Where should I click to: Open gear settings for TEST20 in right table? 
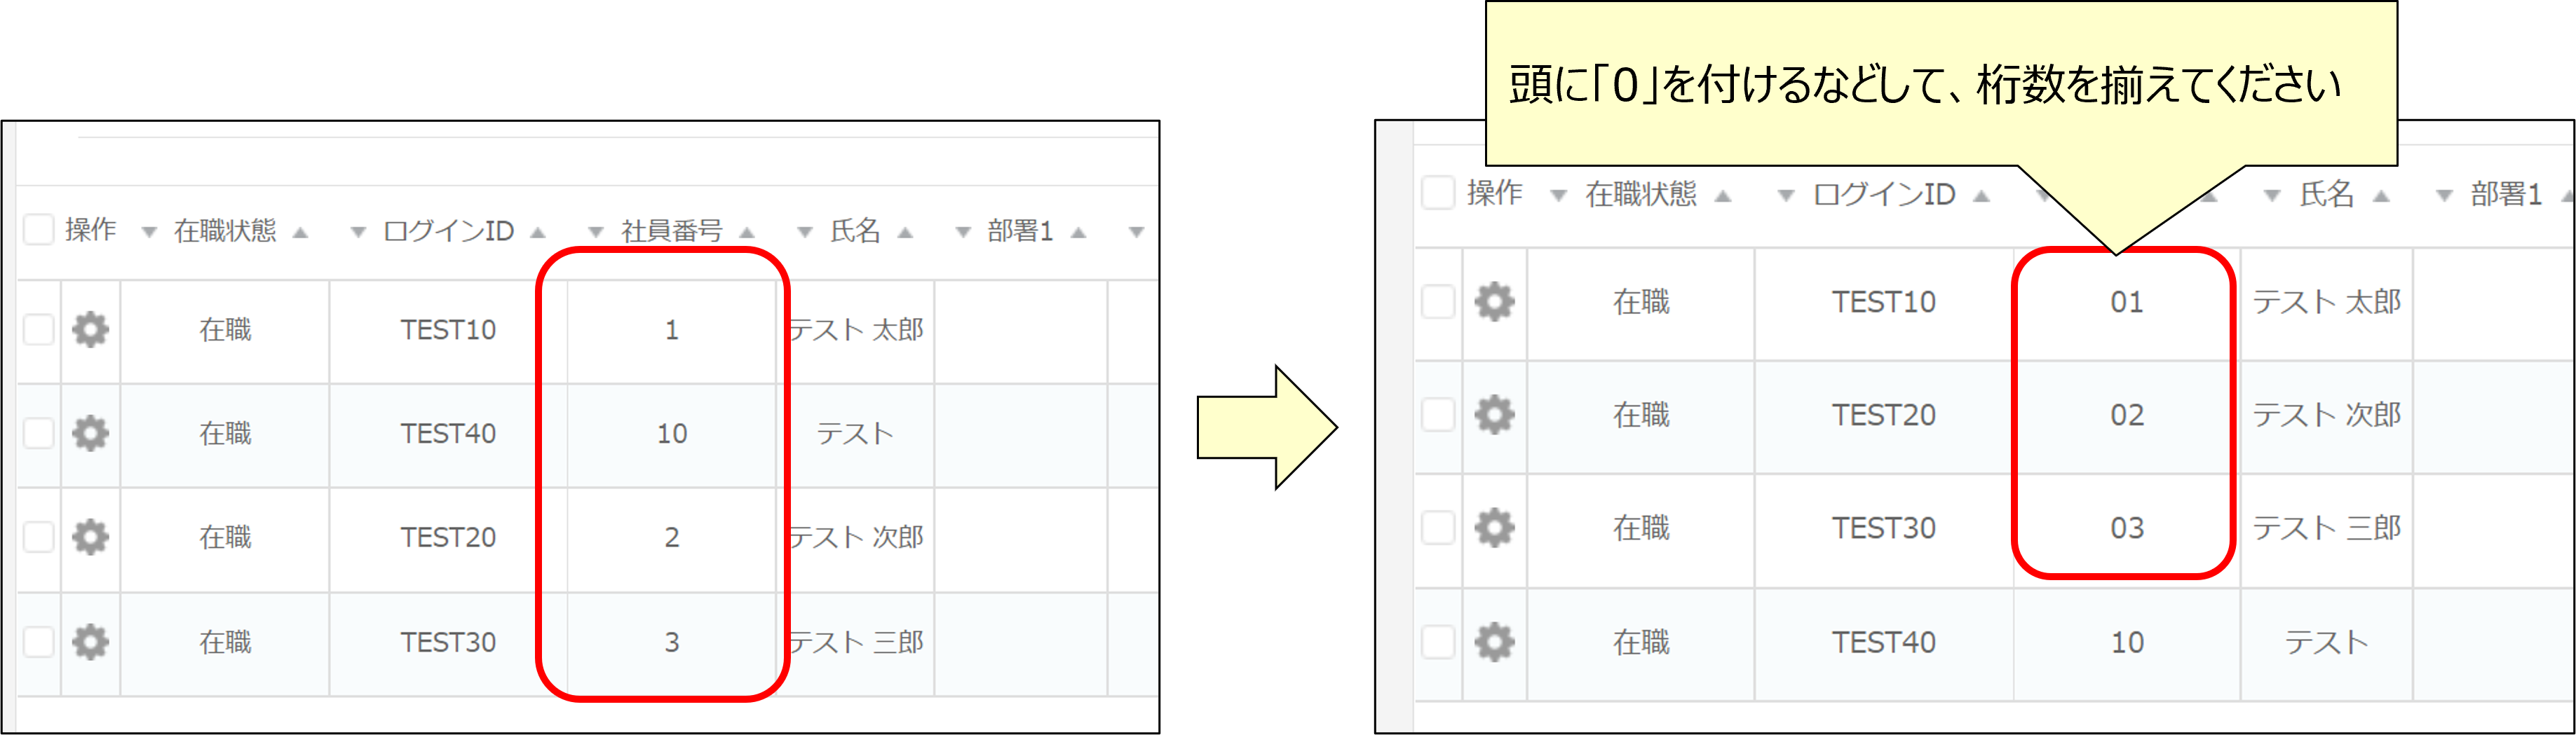(x=1494, y=414)
